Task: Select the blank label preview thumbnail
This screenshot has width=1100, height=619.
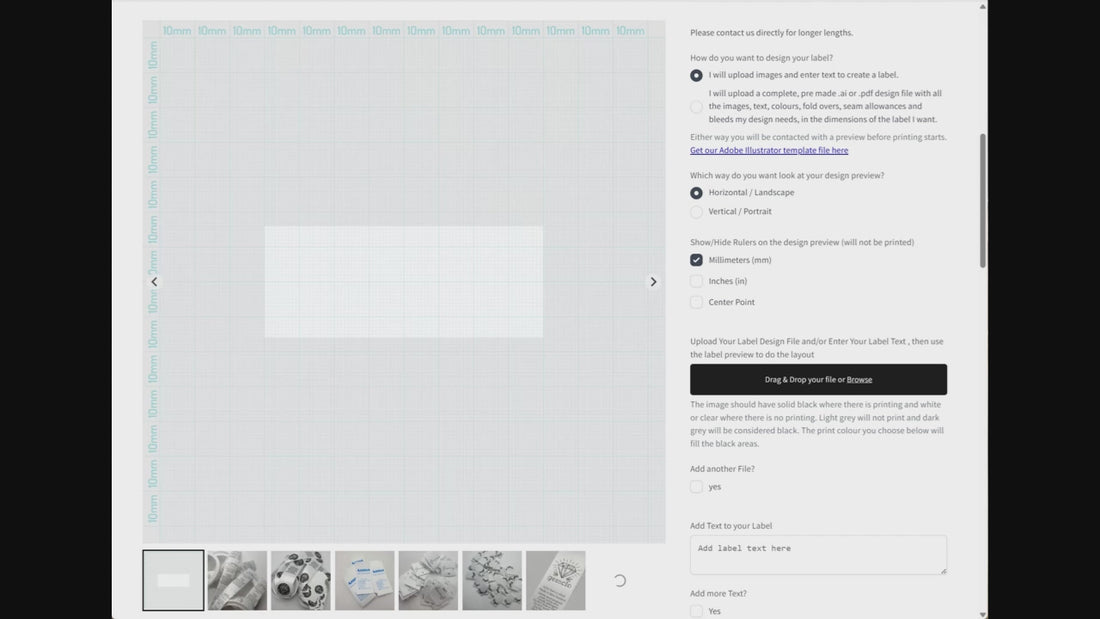Action: (173, 580)
